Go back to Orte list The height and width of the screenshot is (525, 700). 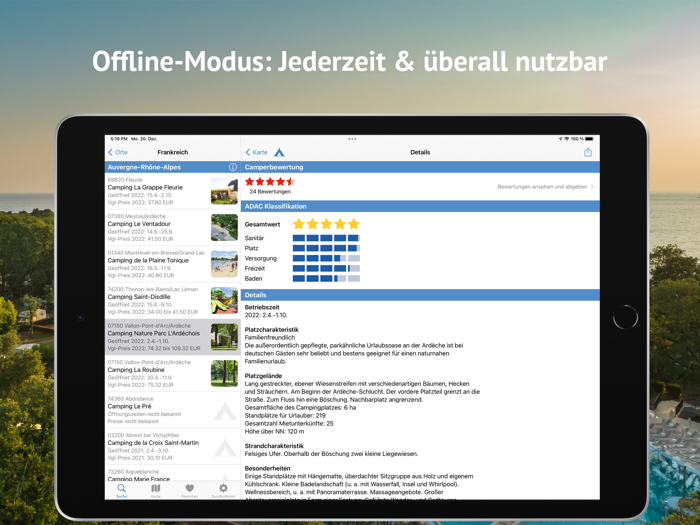click(x=118, y=152)
